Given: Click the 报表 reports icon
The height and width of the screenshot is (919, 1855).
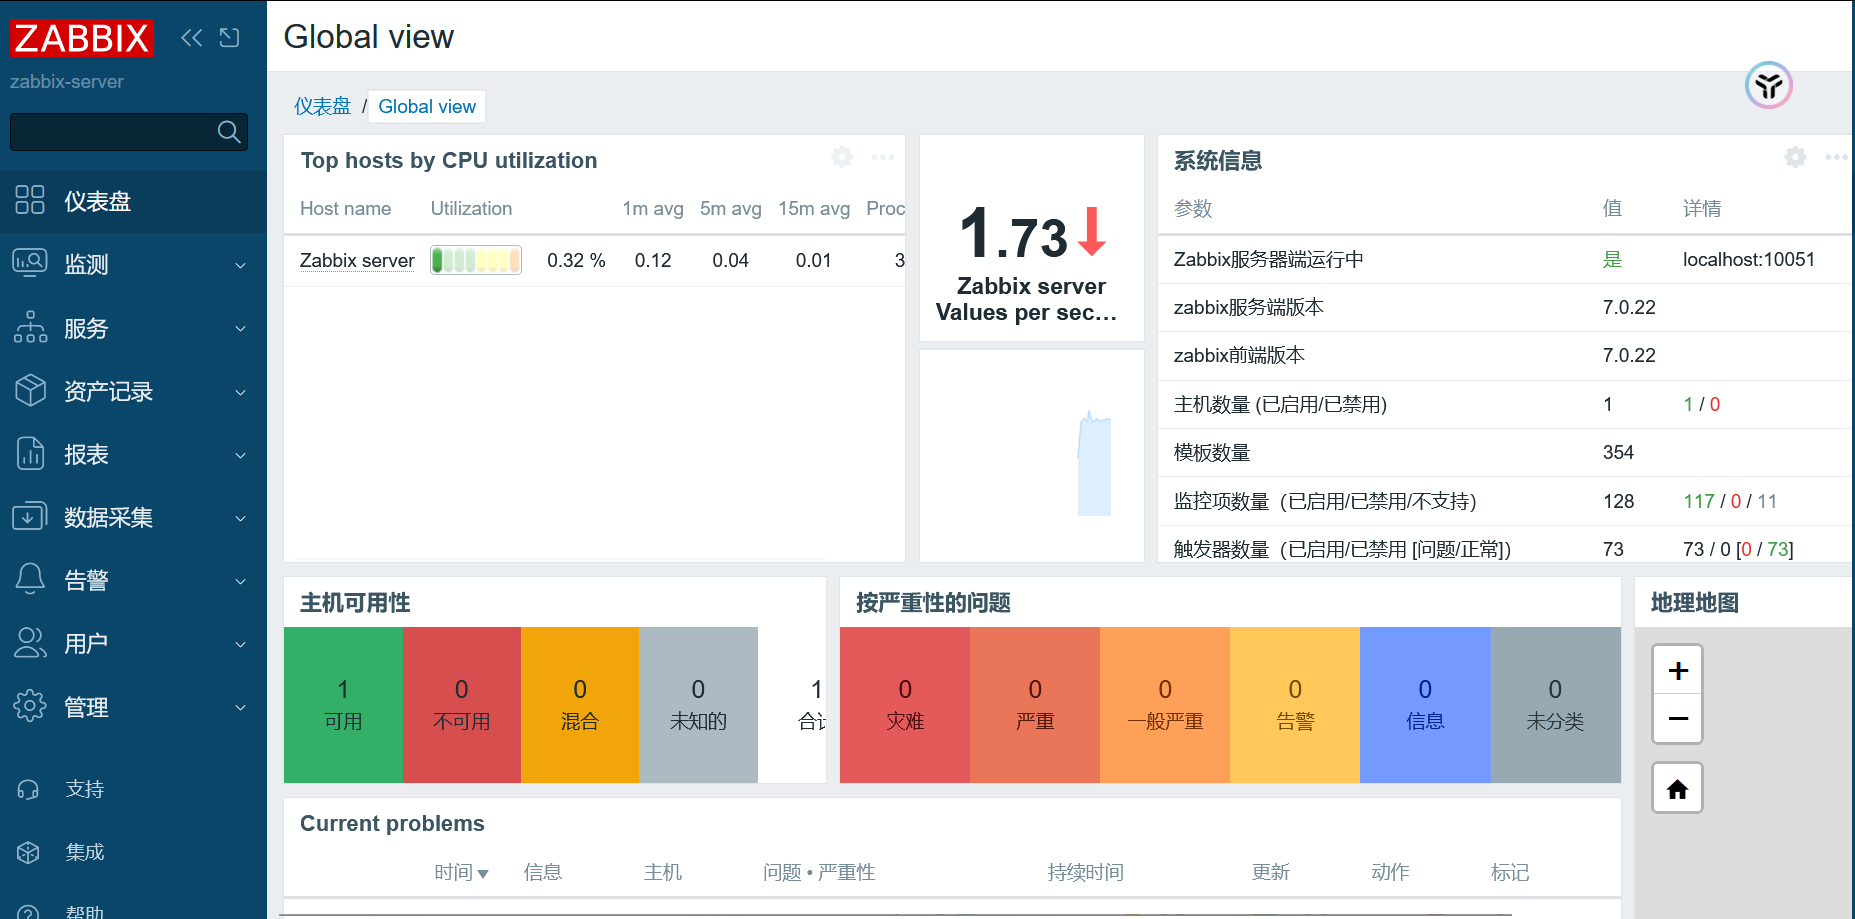Looking at the screenshot, I should (30, 454).
